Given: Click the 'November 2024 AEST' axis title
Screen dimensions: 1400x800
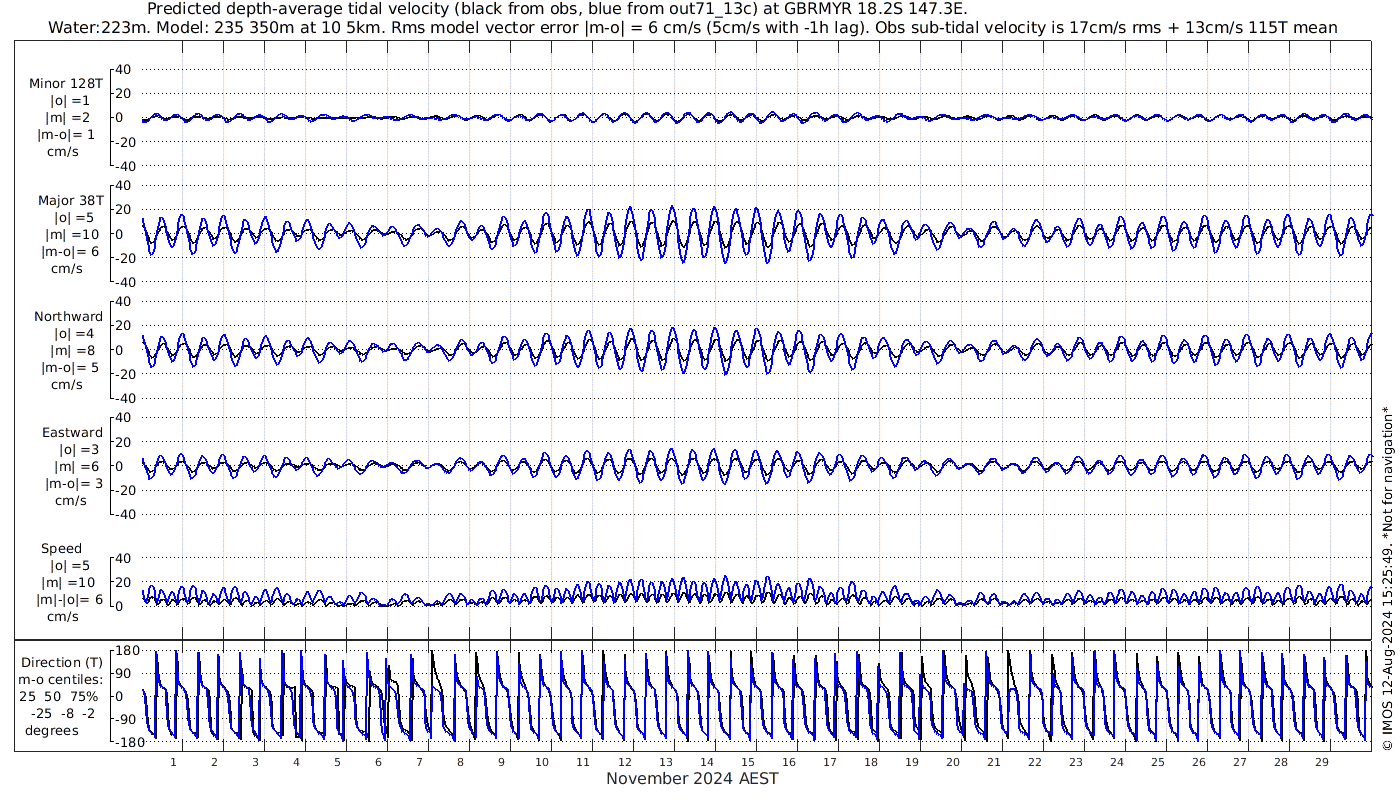Looking at the screenshot, I should pos(692,778).
